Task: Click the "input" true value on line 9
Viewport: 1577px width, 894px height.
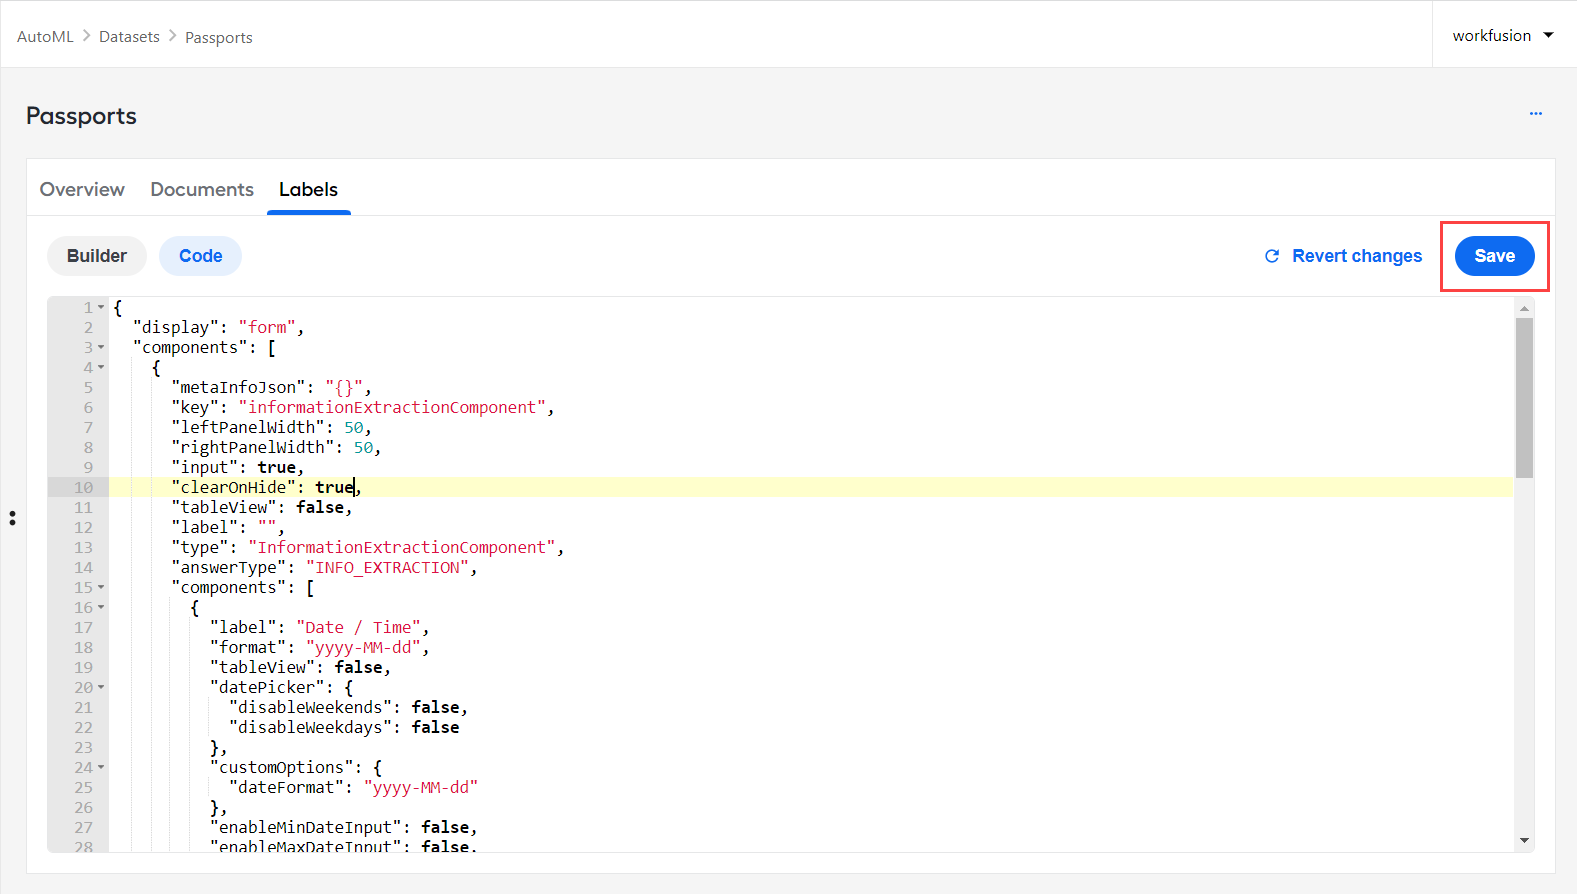Action: [x=276, y=467]
